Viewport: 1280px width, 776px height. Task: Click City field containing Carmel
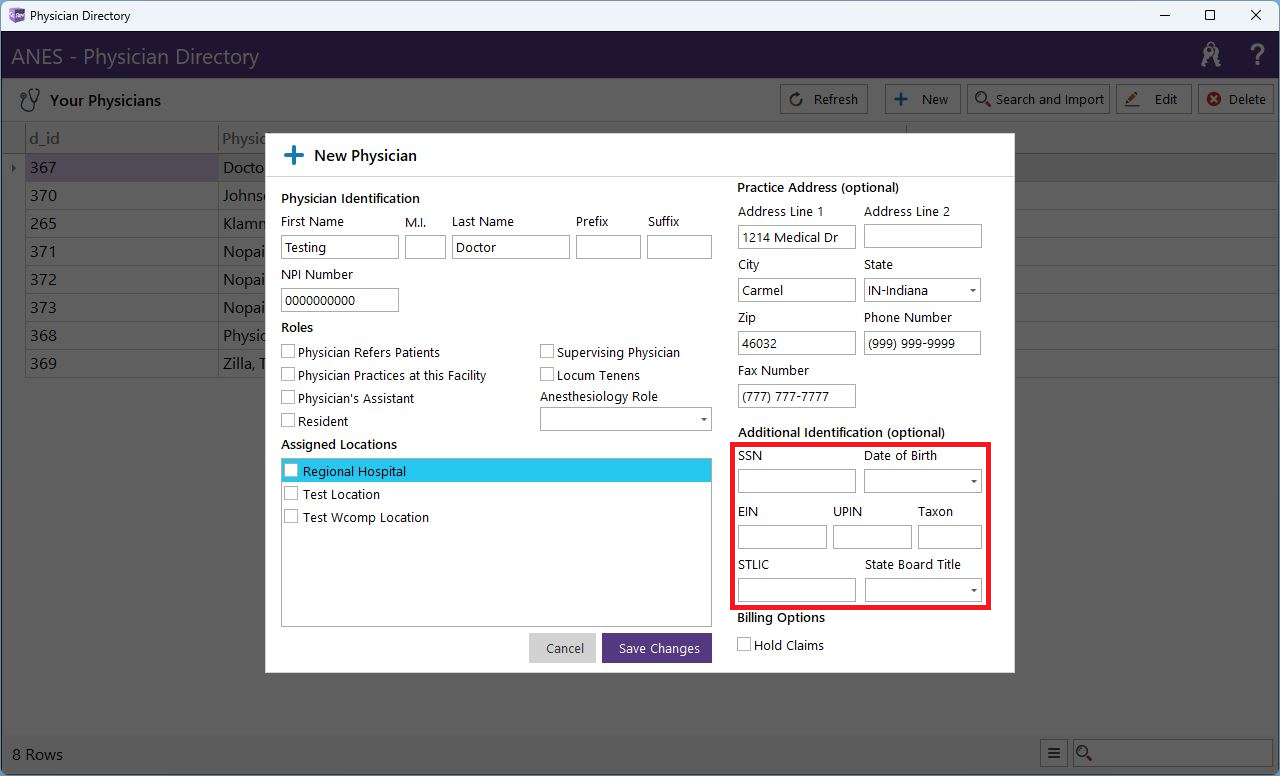tap(797, 290)
